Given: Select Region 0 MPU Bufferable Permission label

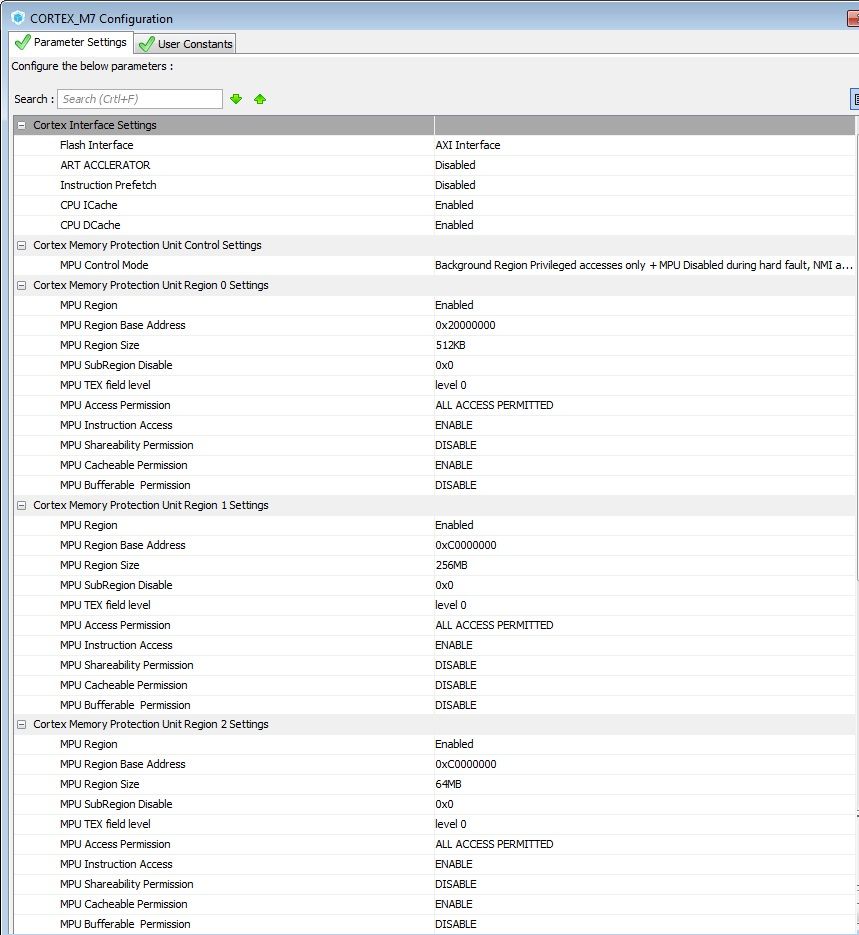Looking at the screenshot, I should 125,485.
